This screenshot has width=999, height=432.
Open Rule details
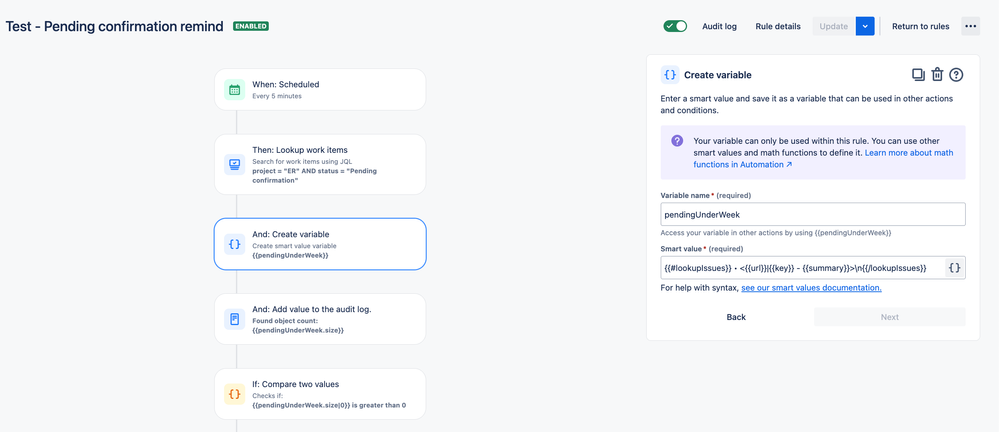coord(778,26)
